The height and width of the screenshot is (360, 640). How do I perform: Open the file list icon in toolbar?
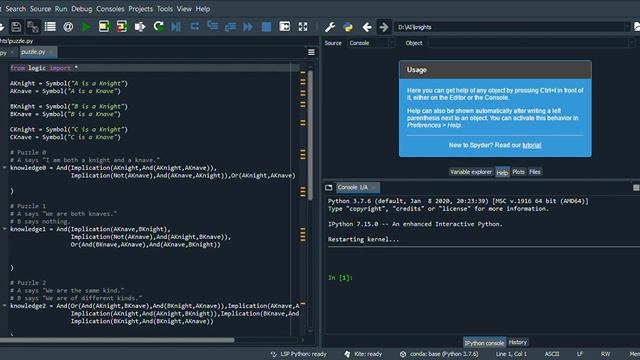tap(50, 27)
